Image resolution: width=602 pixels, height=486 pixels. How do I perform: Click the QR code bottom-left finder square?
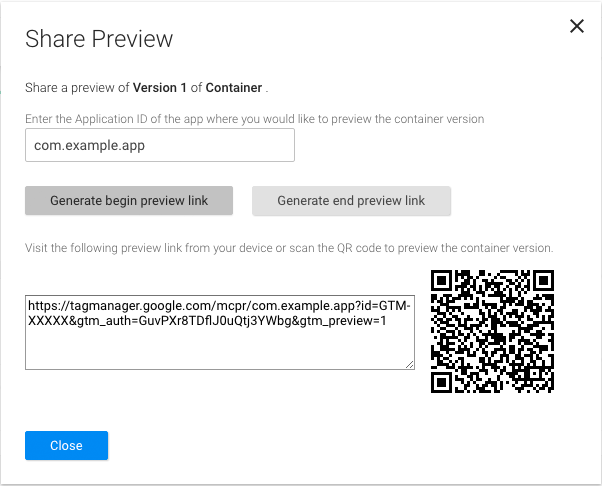pyautogui.click(x=442, y=382)
